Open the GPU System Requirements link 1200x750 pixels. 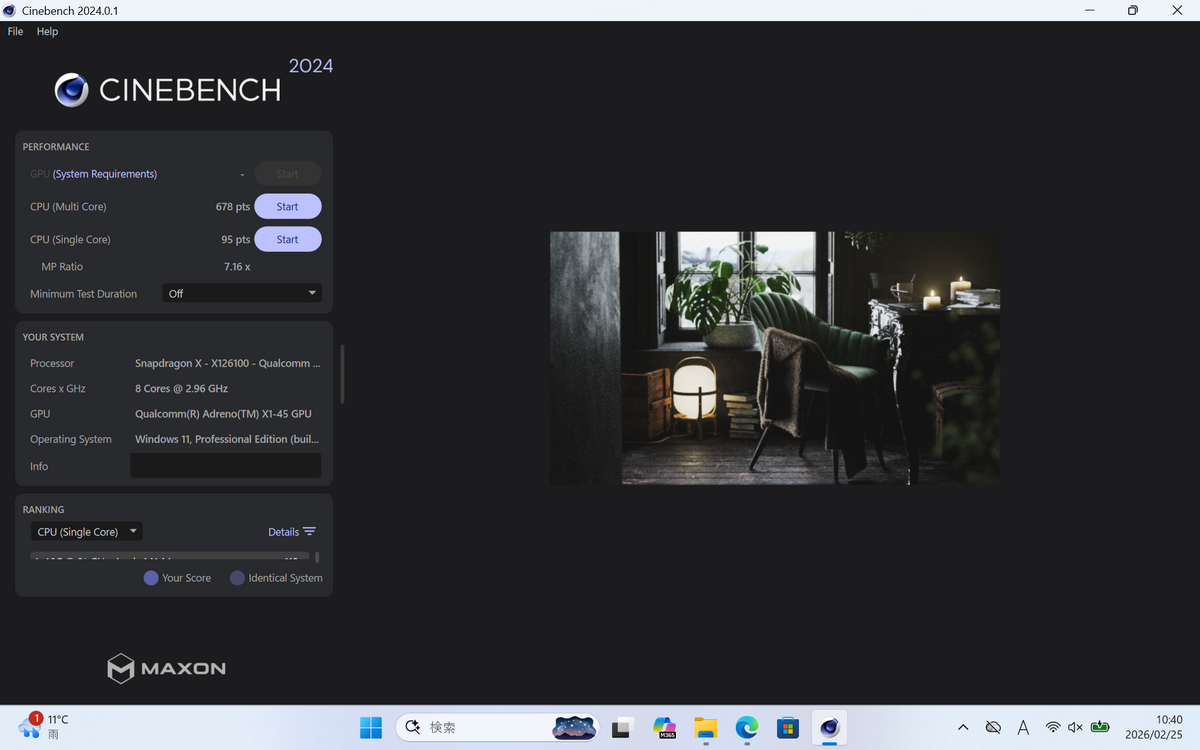point(105,174)
